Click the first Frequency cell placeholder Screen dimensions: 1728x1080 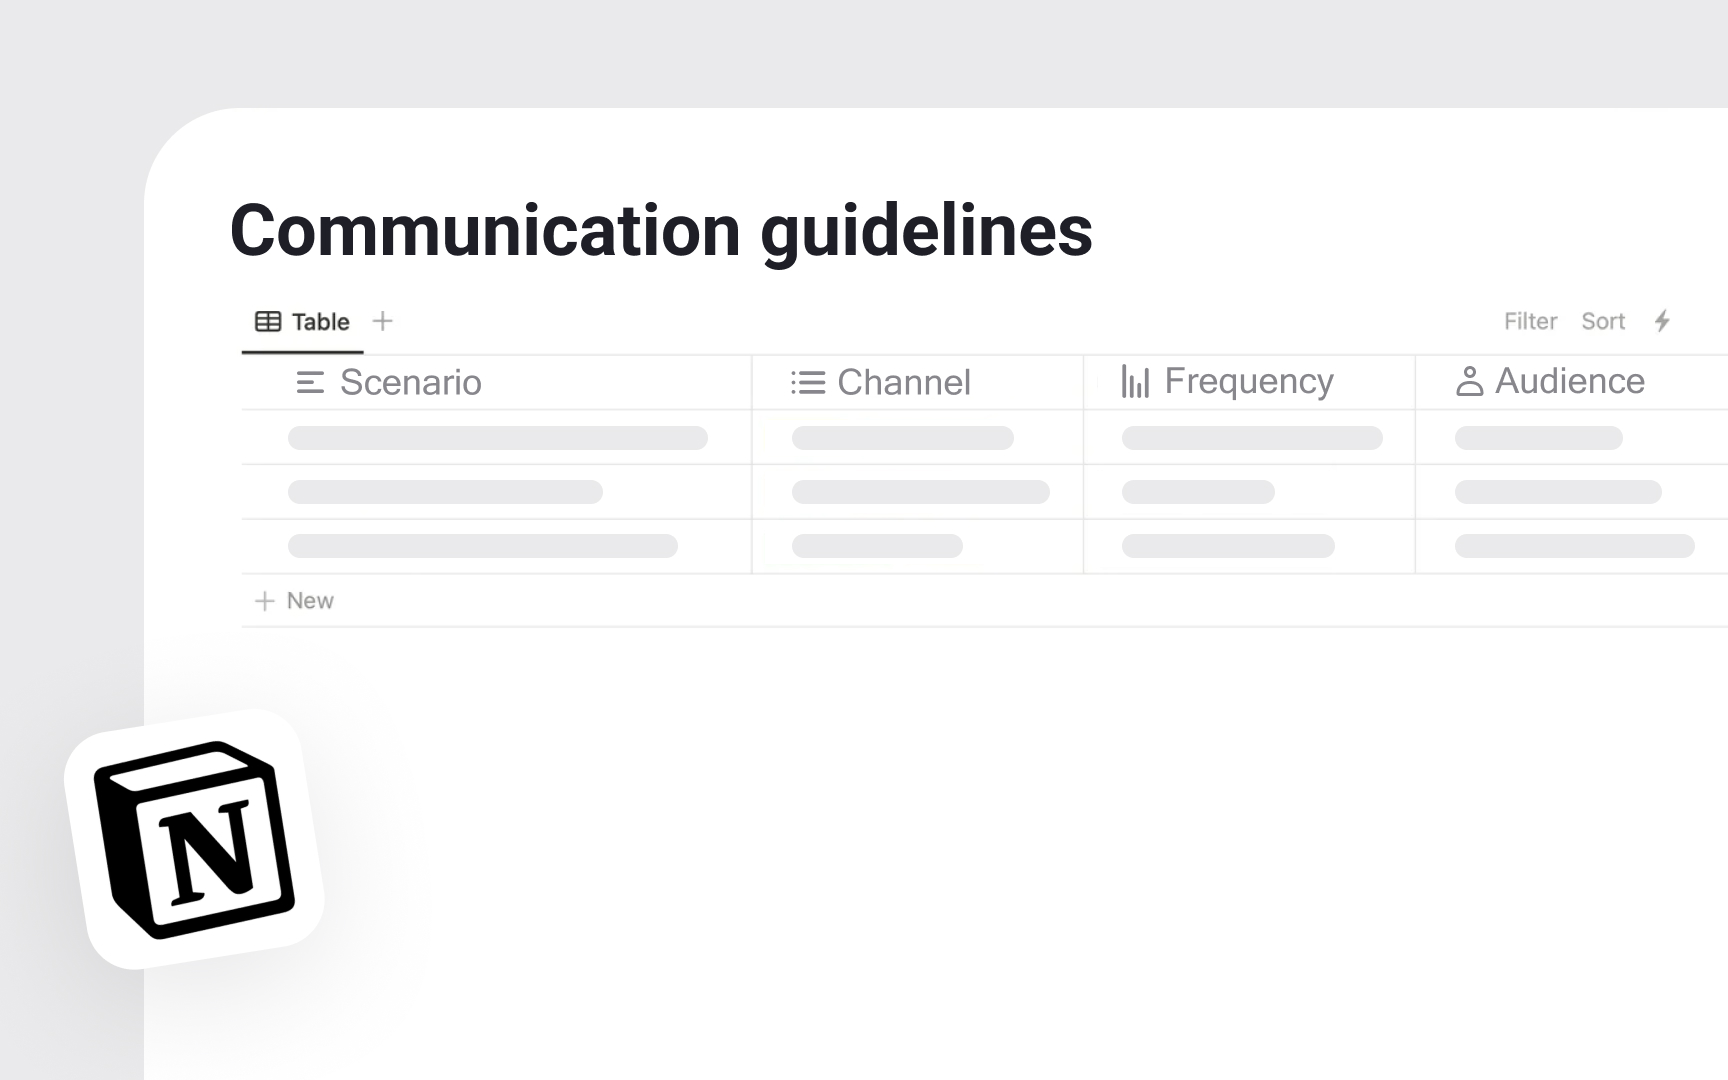coord(1252,437)
